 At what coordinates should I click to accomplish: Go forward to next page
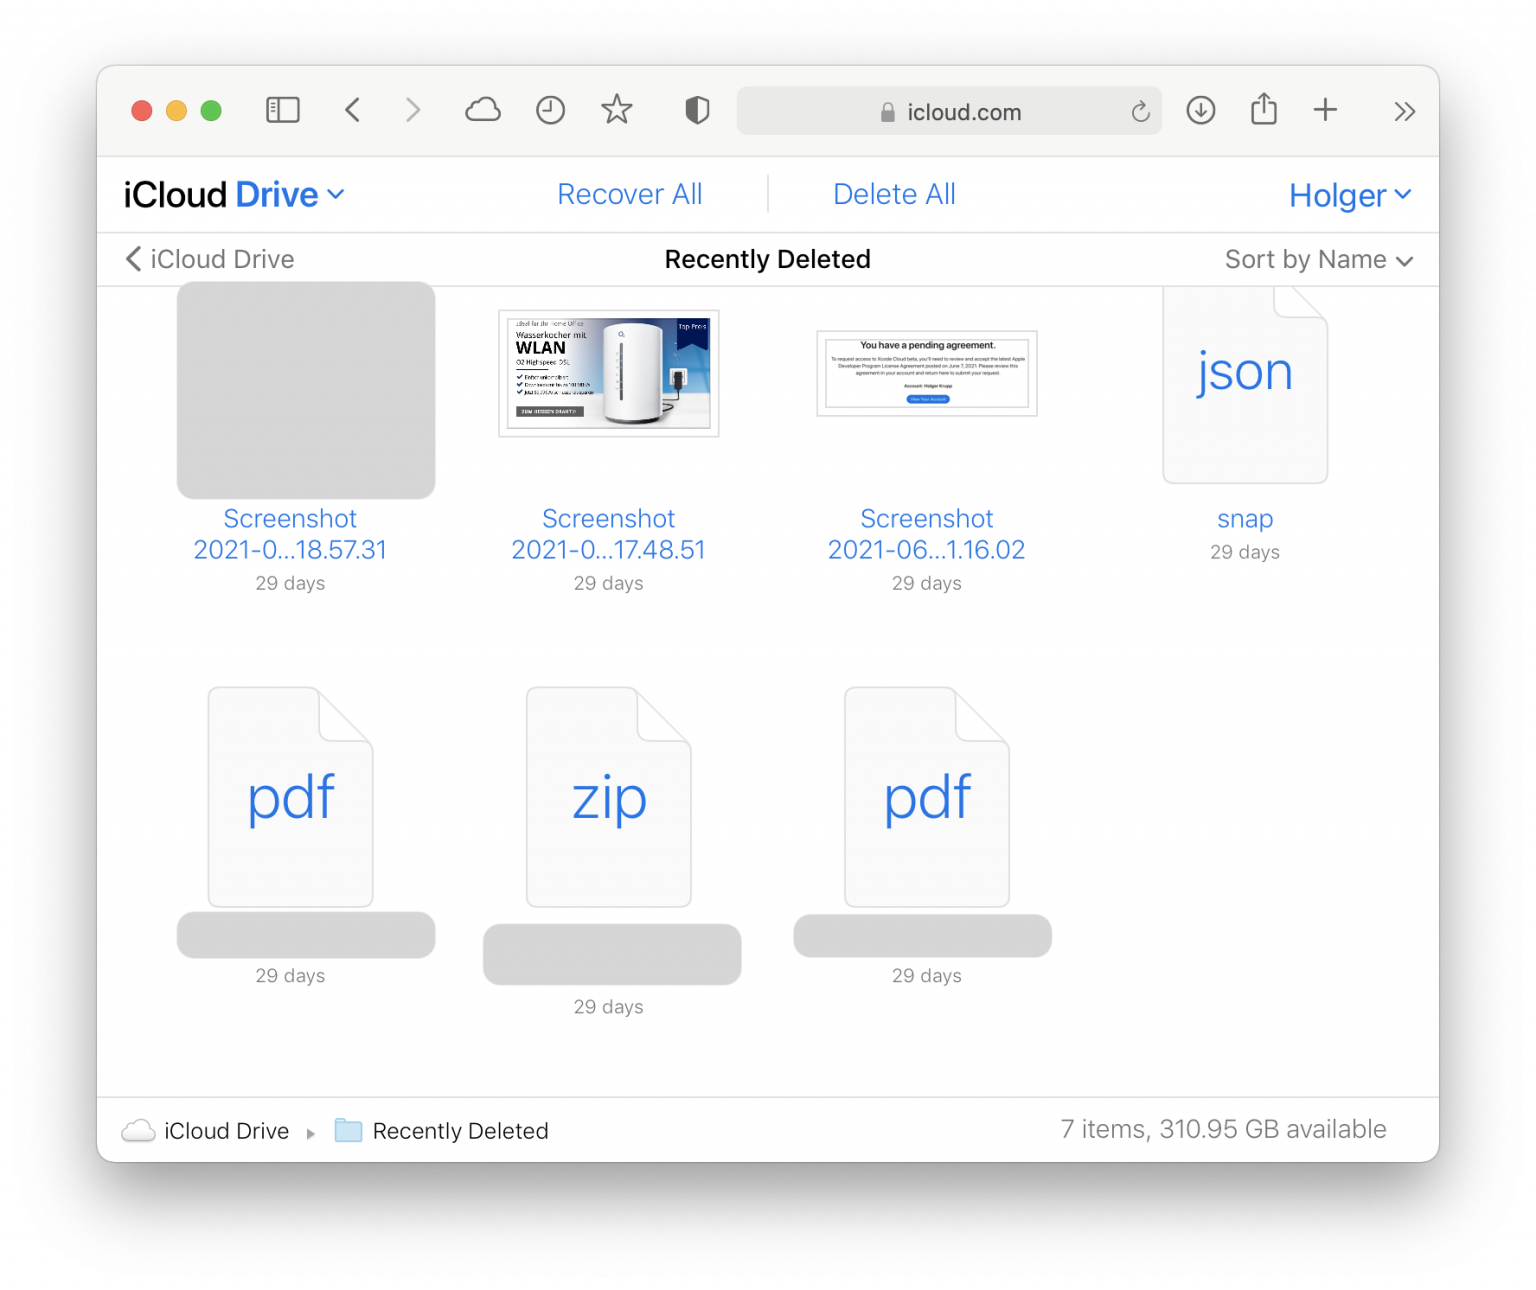tap(413, 110)
